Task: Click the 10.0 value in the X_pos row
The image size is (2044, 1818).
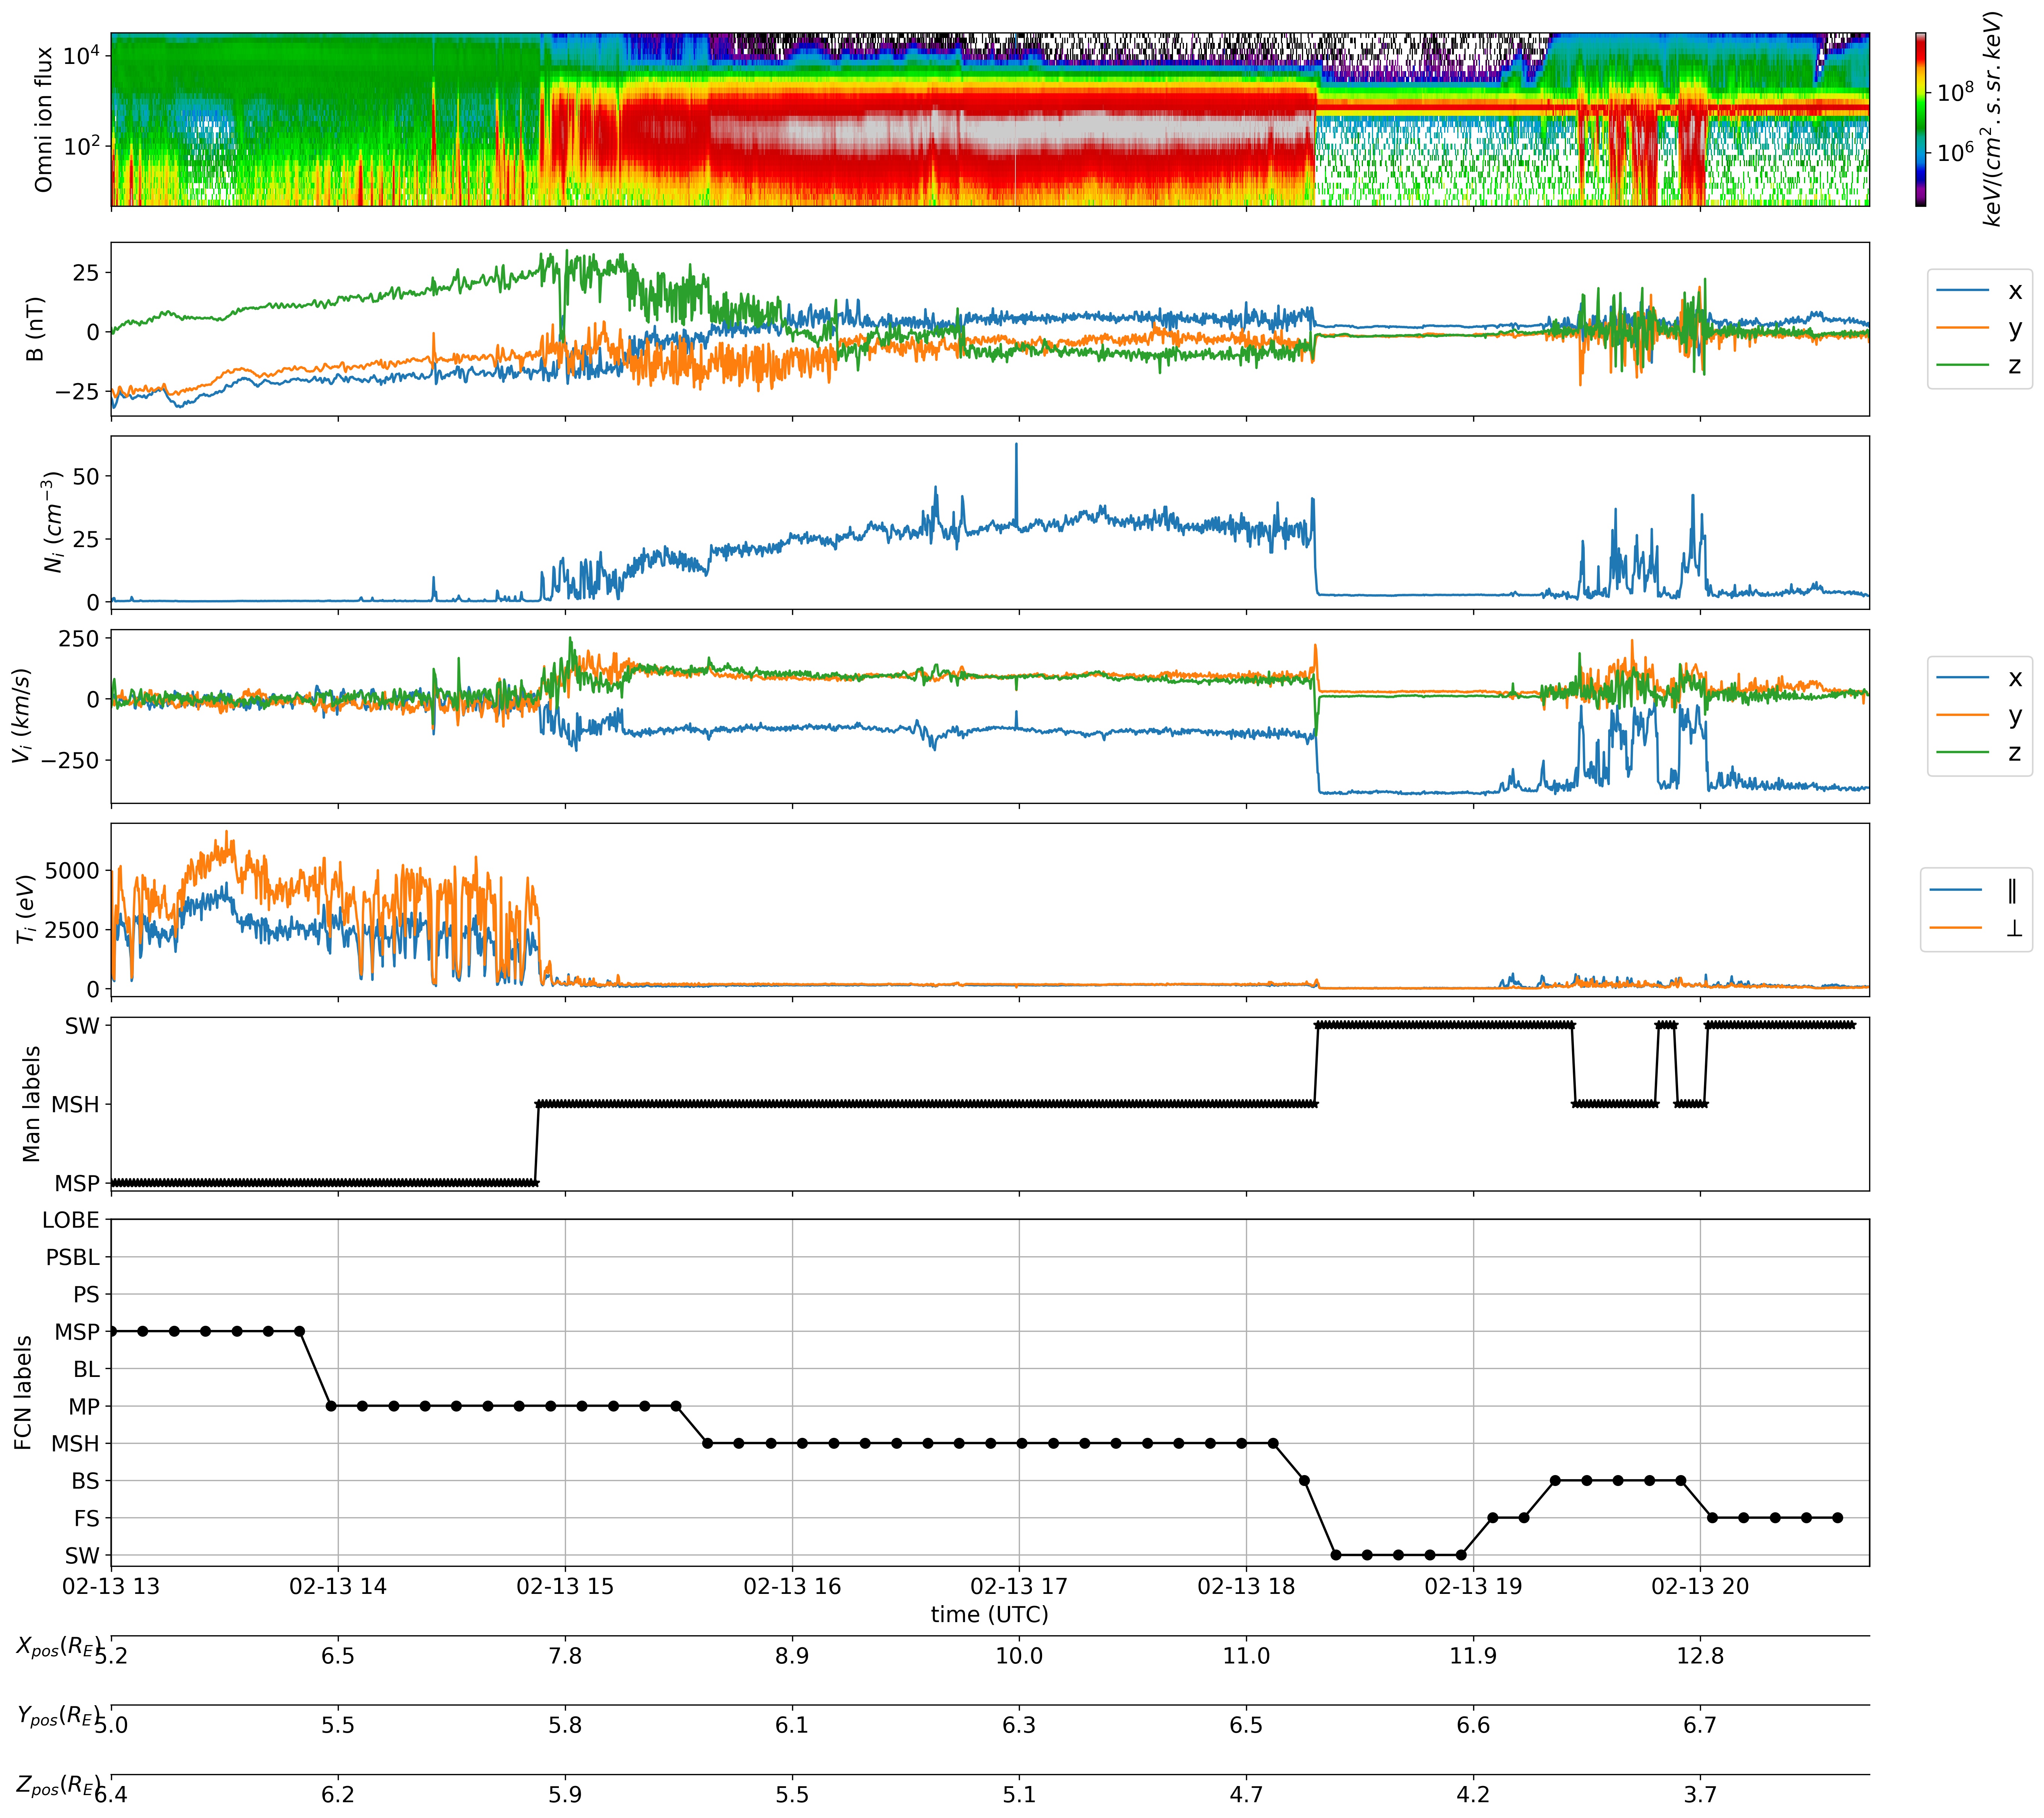Action: pyautogui.click(x=1019, y=1657)
